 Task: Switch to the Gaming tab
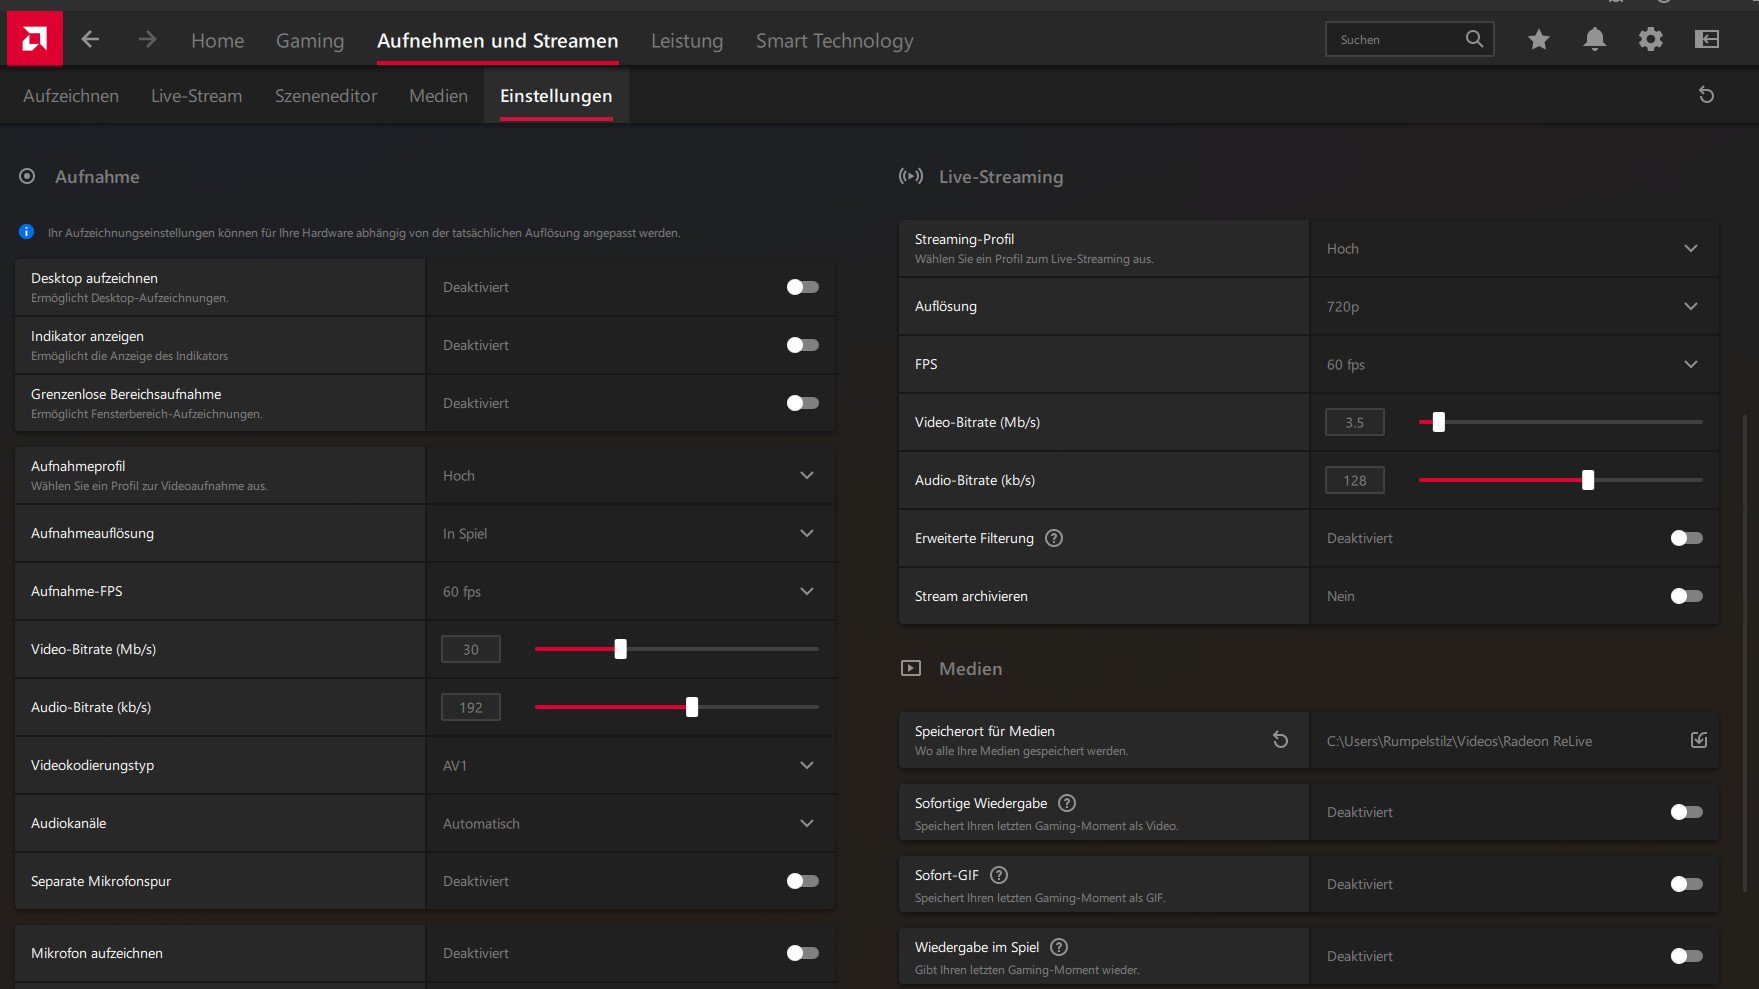310,41
